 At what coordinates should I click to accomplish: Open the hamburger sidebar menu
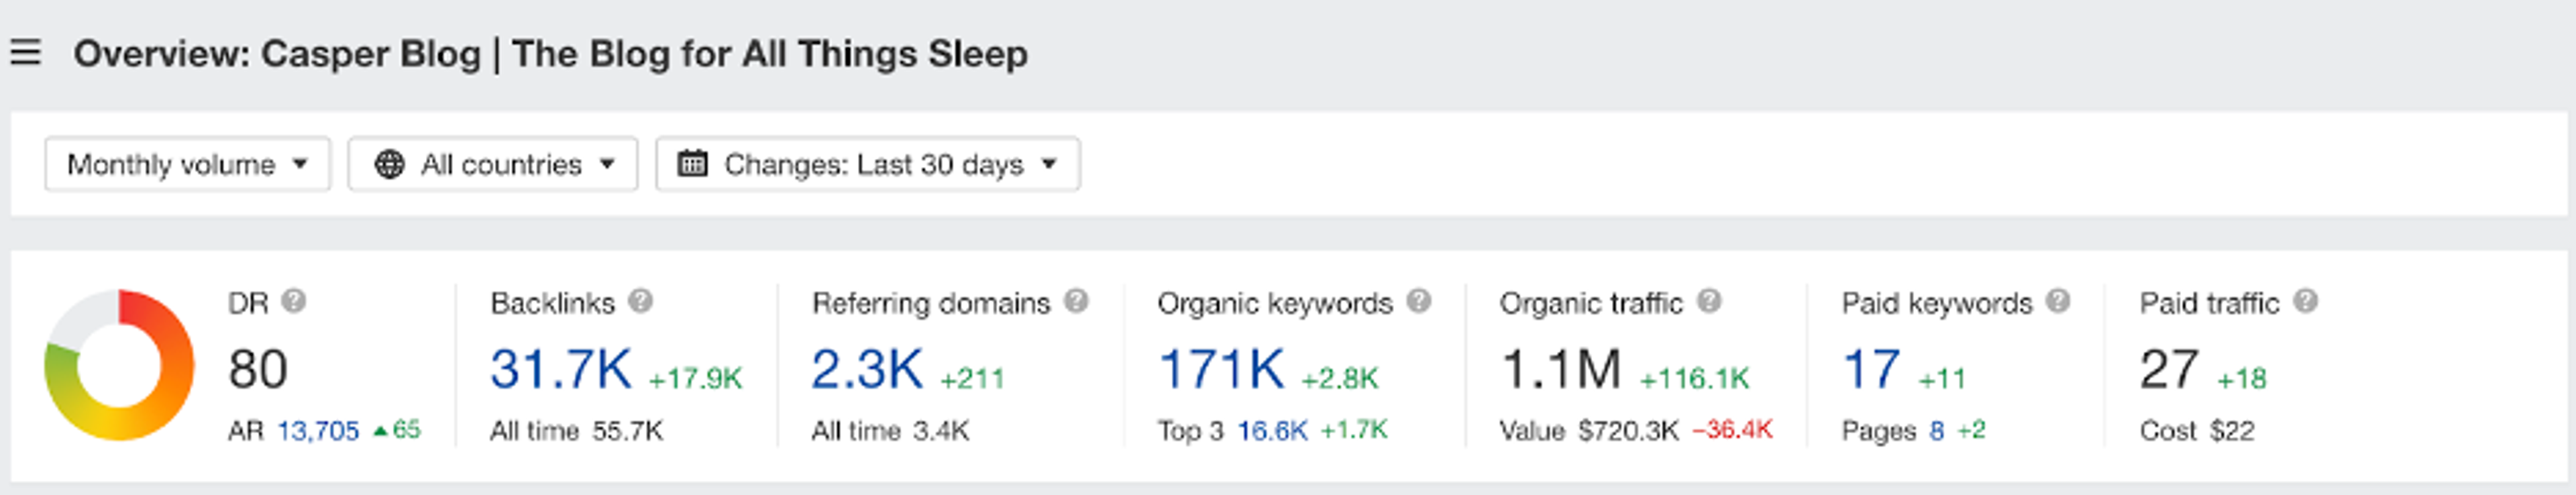[26, 52]
